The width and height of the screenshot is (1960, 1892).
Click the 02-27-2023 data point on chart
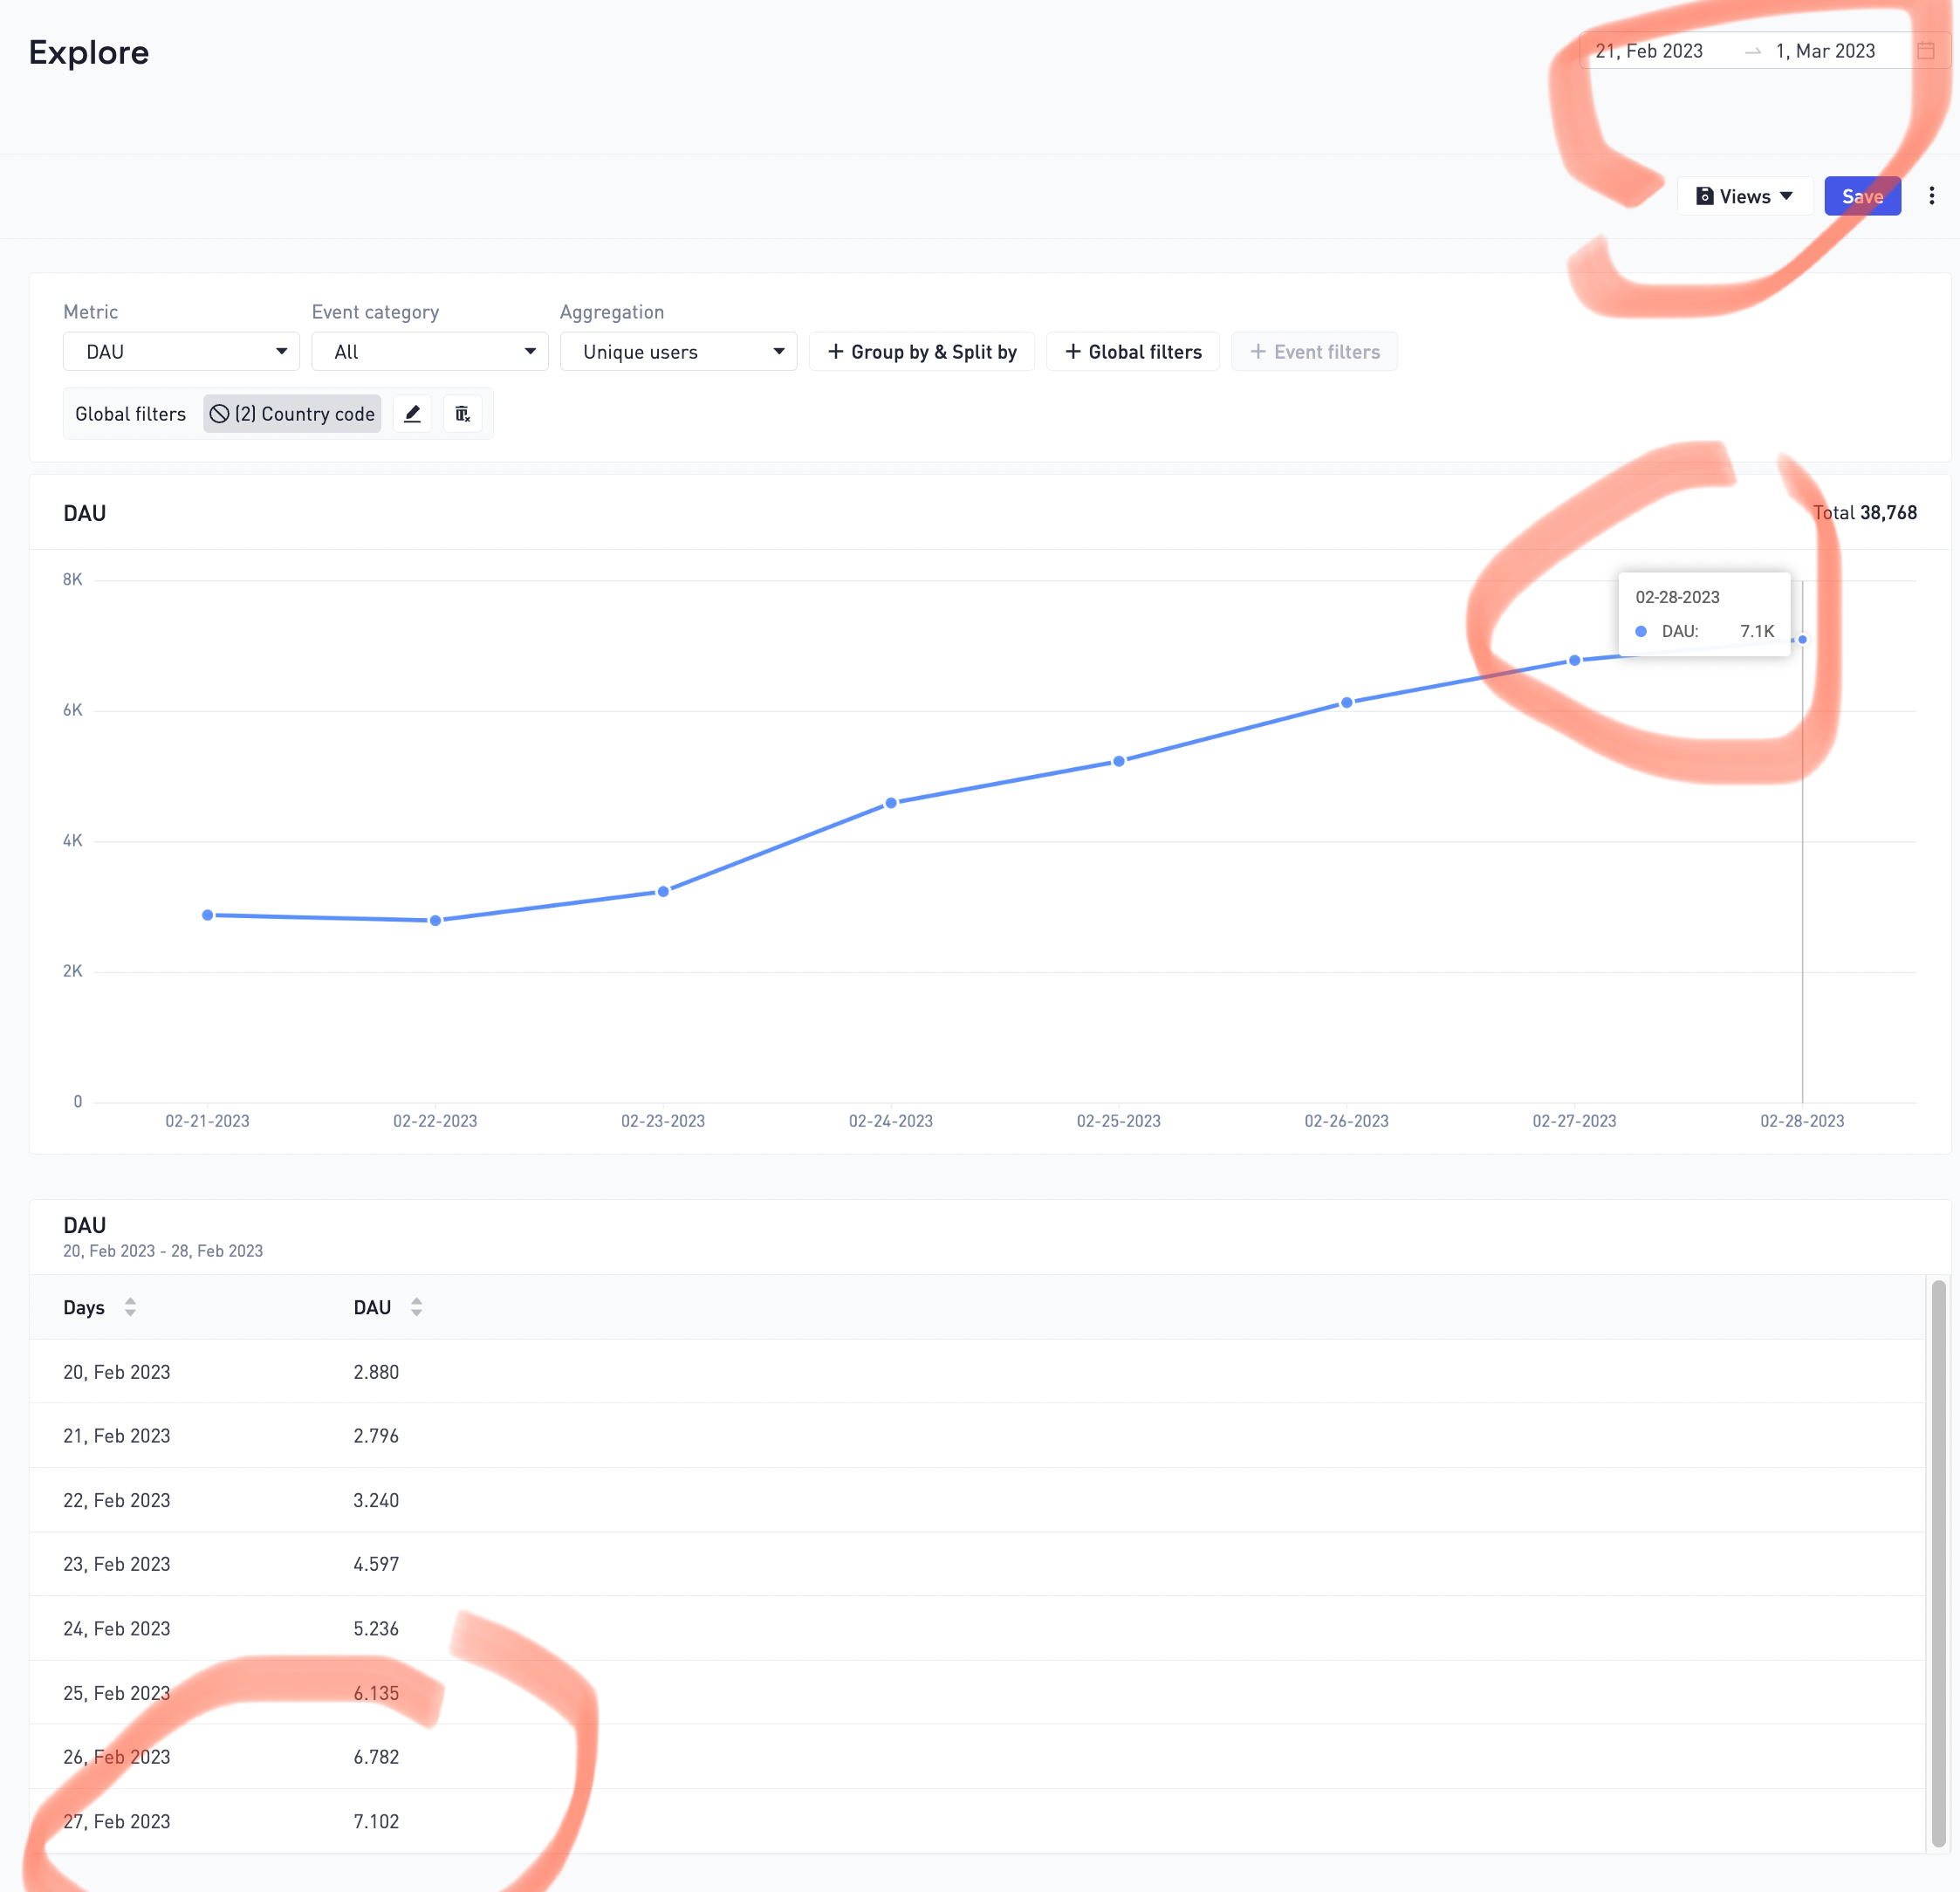click(x=1575, y=660)
